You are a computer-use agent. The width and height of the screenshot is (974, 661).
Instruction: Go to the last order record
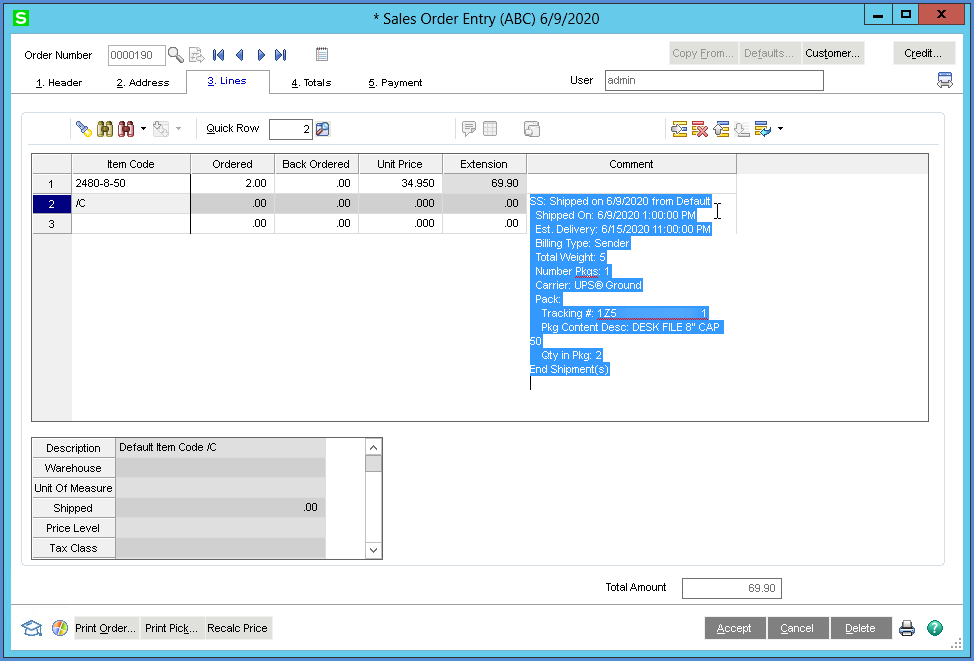pos(281,55)
